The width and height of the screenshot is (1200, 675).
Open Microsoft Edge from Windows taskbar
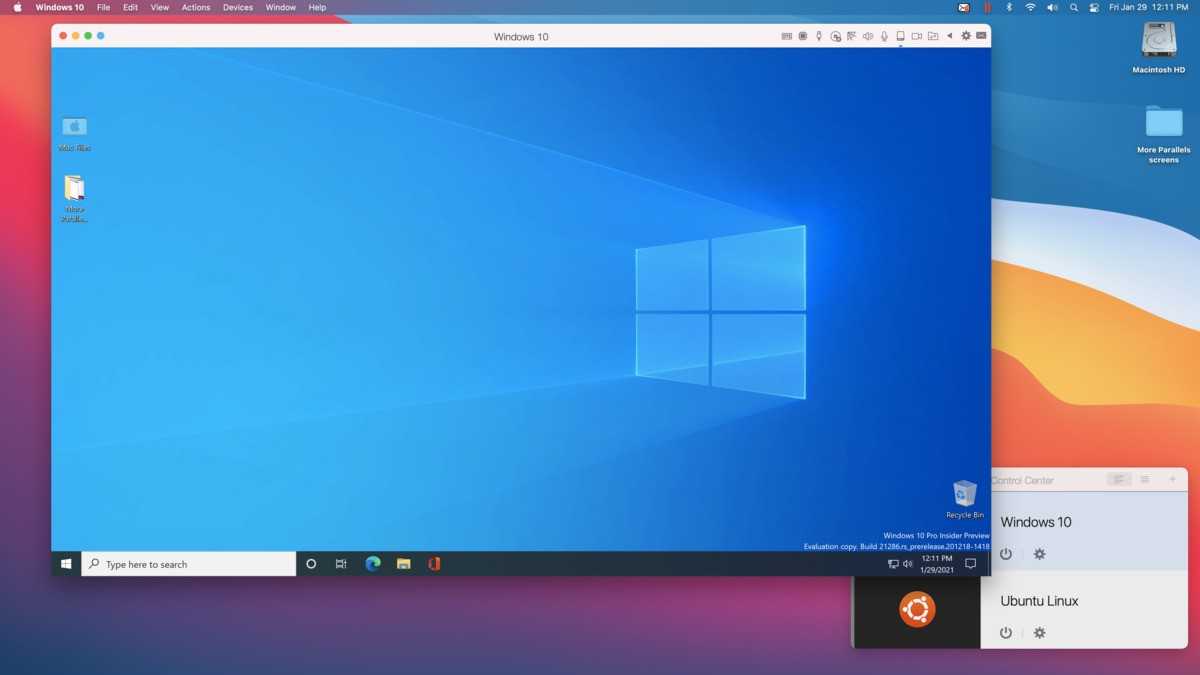pyautogui.click(x=373, y=564)
